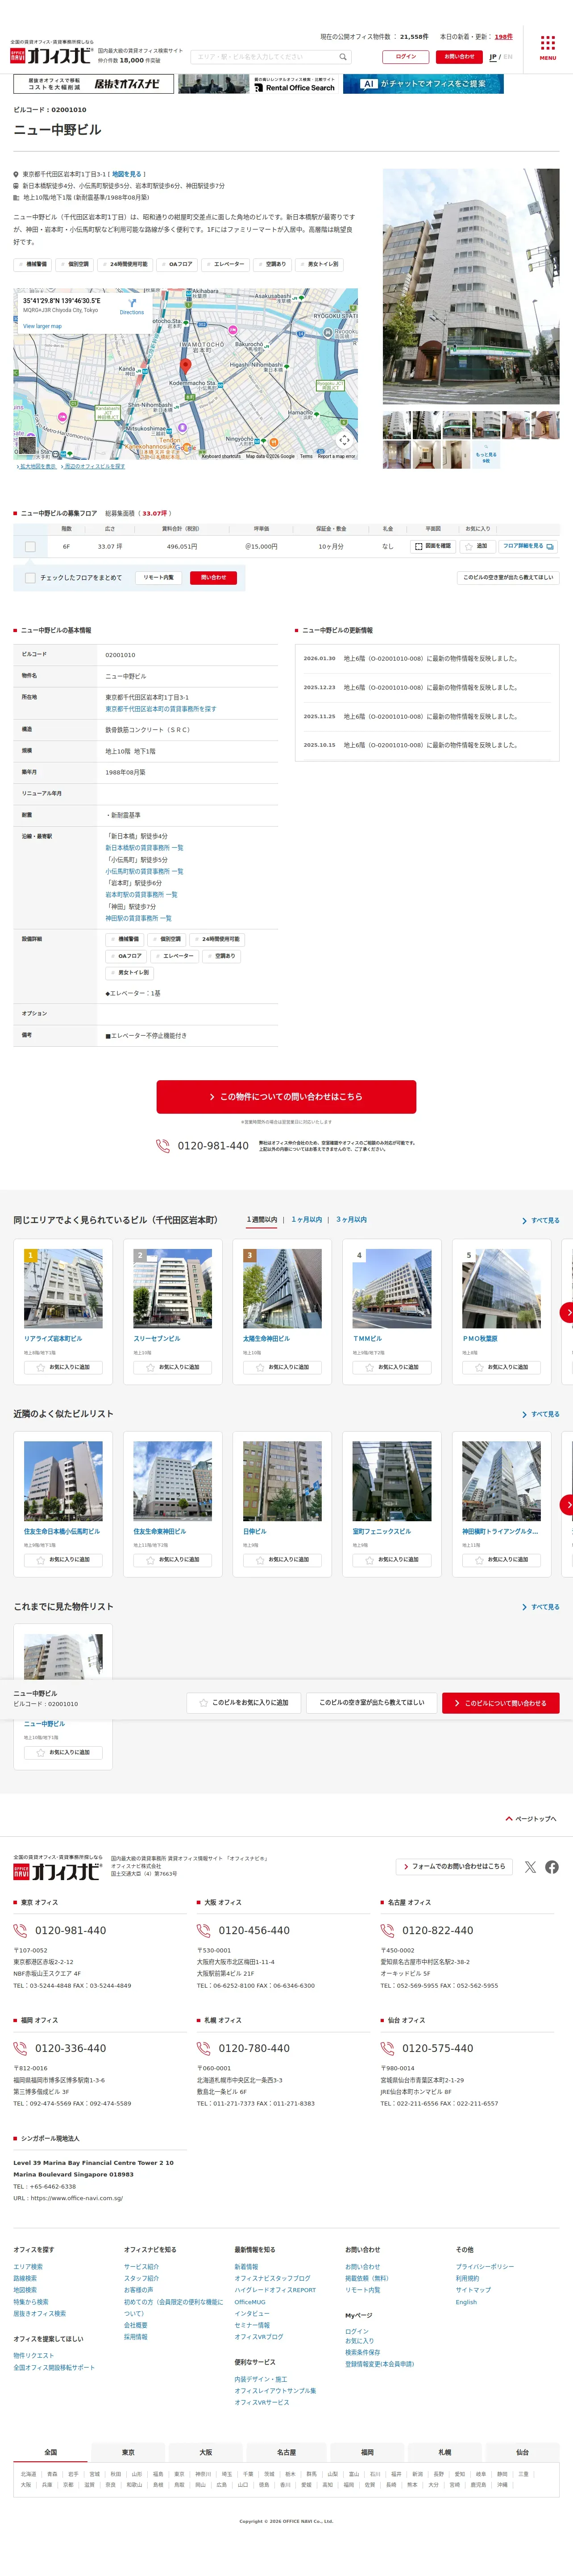
Task: Click 追加 favorite star for 6F
Action: coord(476,546)
